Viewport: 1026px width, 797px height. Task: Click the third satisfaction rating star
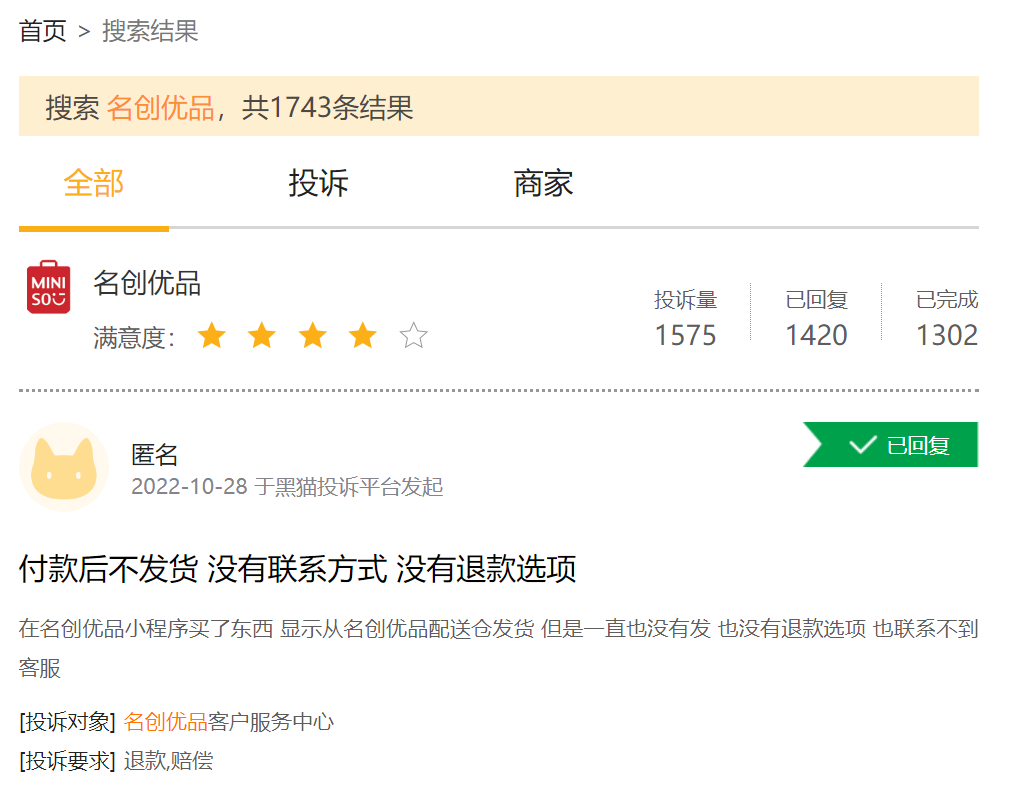pyautogui.click(x=313, y=336)
